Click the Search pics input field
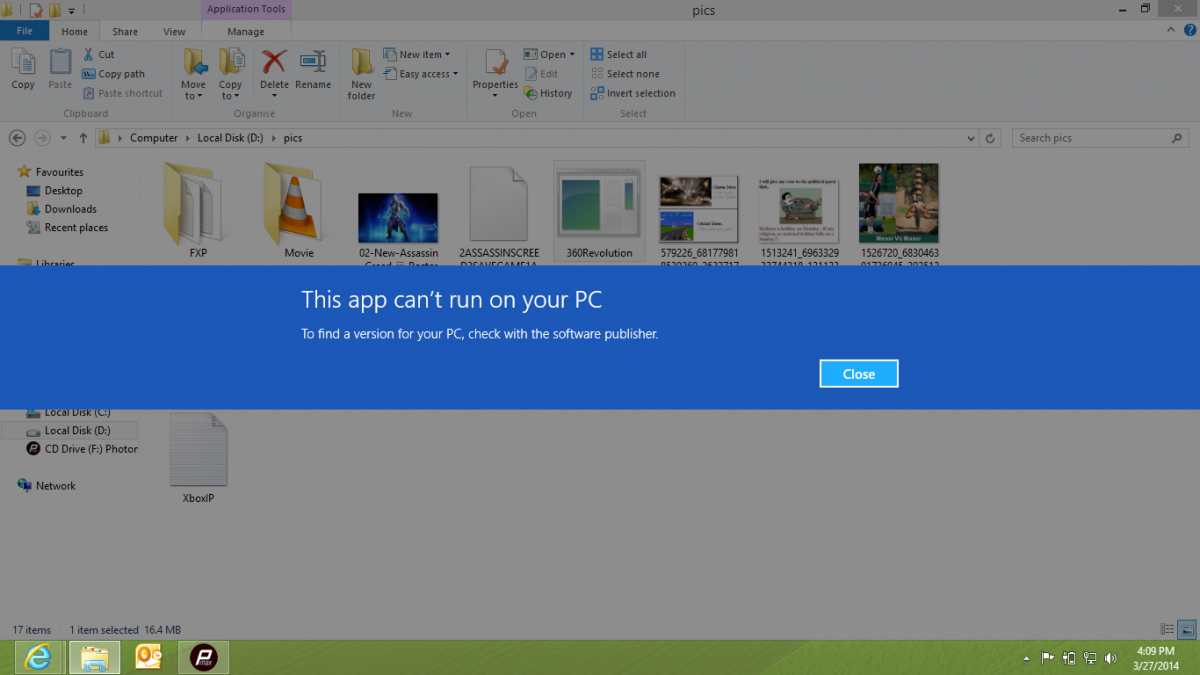 1095,138
